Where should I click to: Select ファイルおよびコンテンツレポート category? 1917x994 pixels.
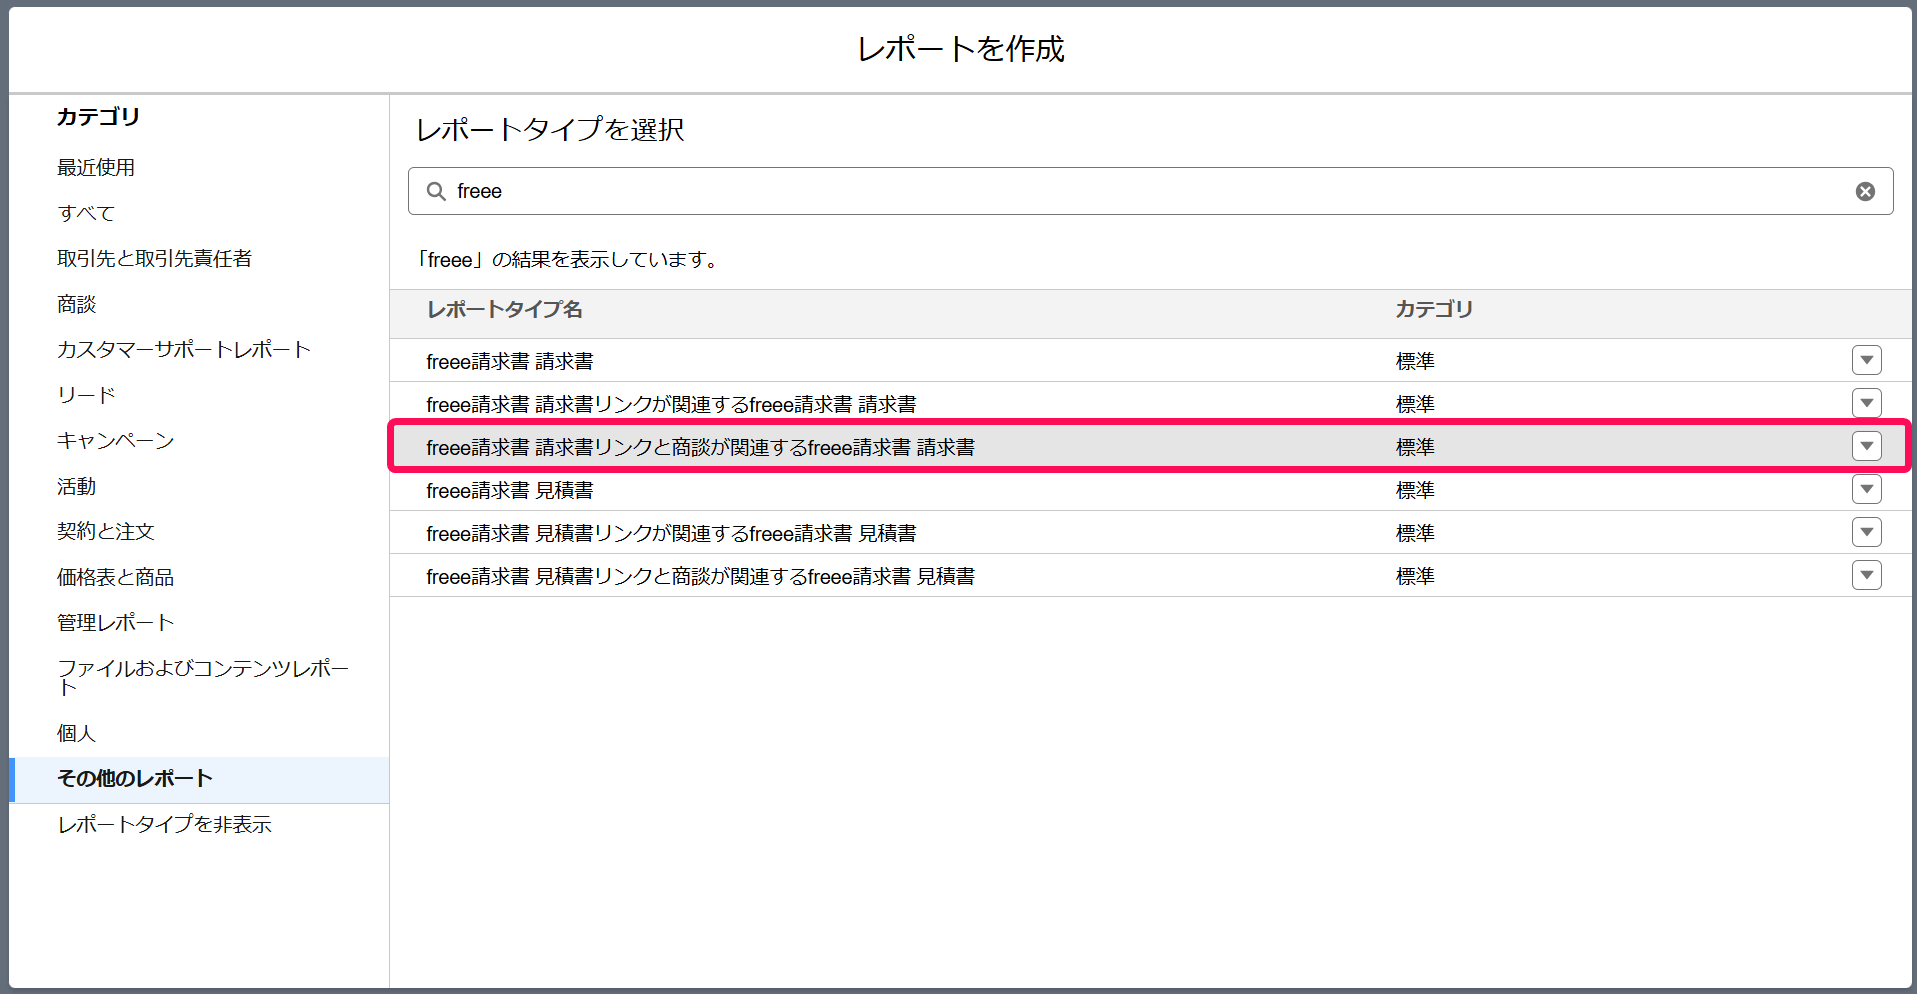click(203, 677)
